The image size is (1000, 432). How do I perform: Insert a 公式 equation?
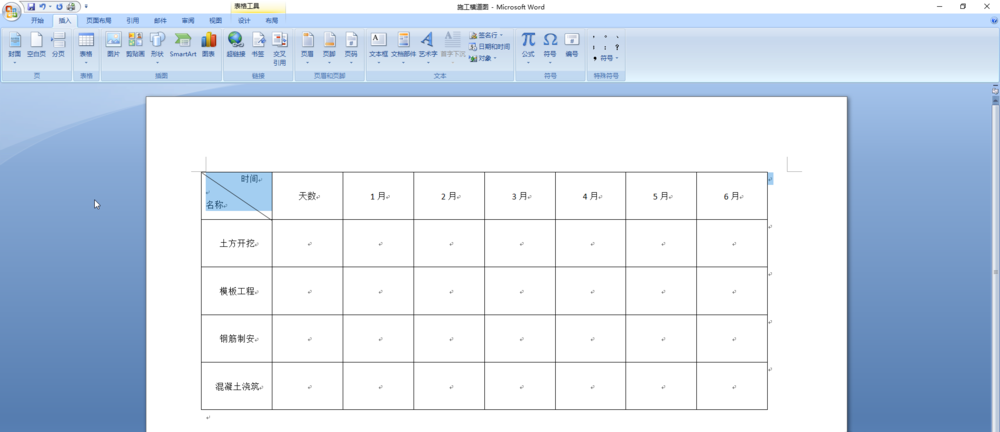point(528,47)
